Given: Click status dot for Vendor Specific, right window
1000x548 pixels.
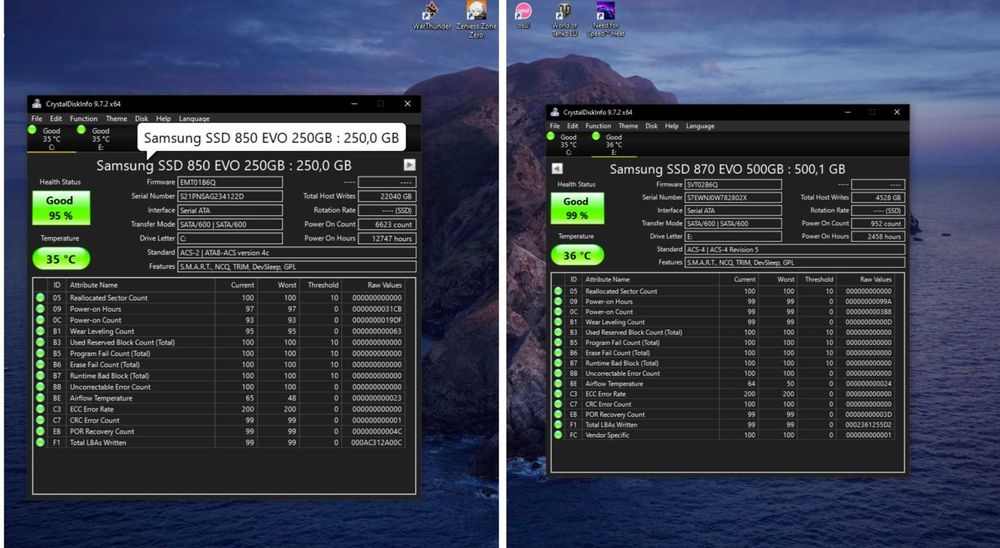Looking at the screenshot, I should [x=558, y=435].
